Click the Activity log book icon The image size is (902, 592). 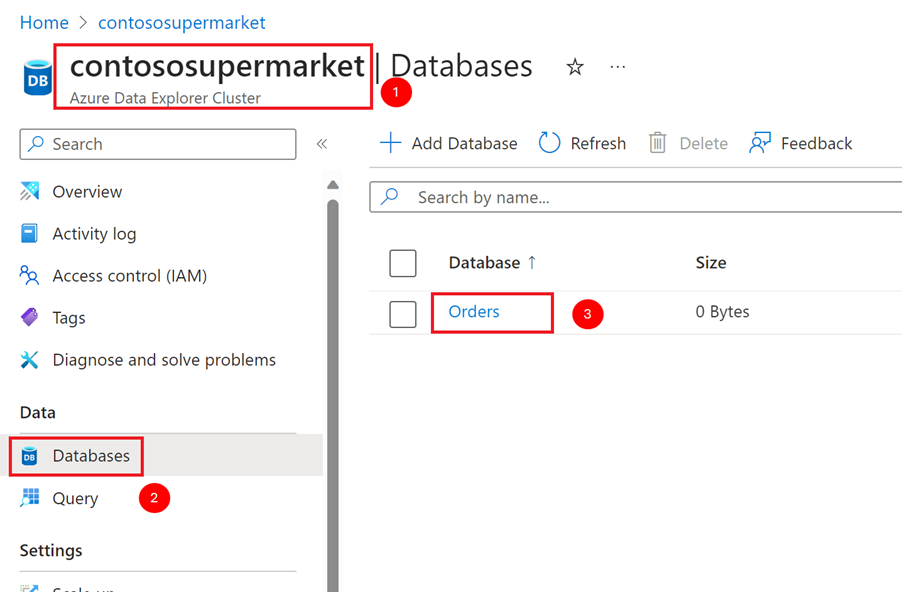coord(29,233)
